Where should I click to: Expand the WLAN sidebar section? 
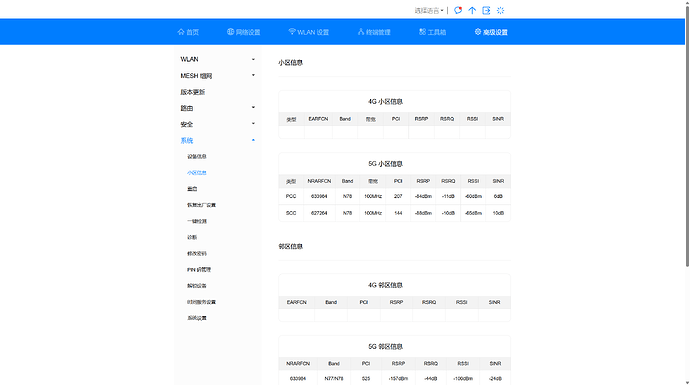(217, 59)
